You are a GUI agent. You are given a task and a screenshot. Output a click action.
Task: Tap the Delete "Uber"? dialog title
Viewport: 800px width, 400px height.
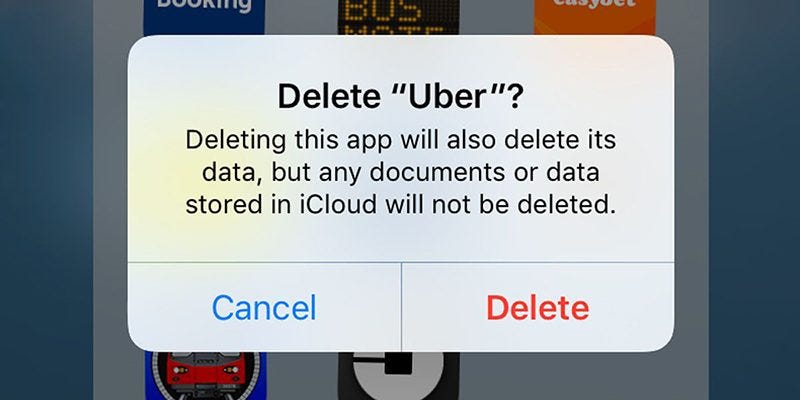coord(400,97)
